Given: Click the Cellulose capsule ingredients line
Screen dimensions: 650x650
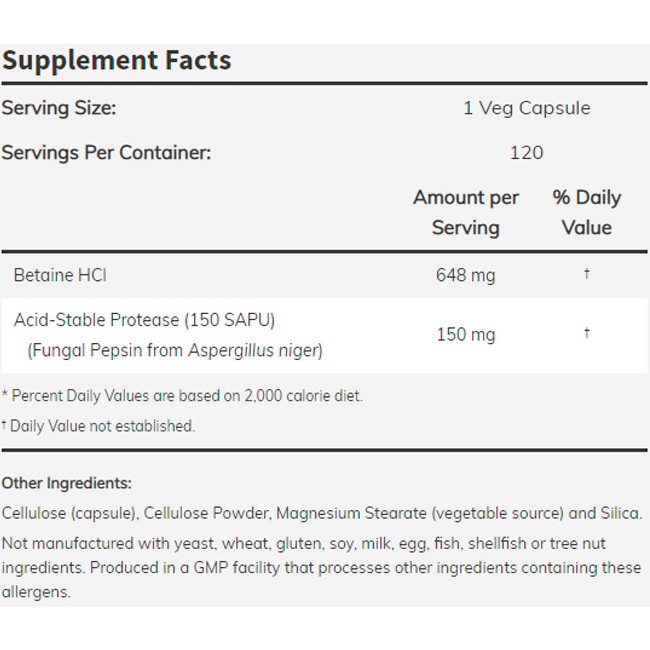Looking at the screenshot, I should (x=322, y=514).
